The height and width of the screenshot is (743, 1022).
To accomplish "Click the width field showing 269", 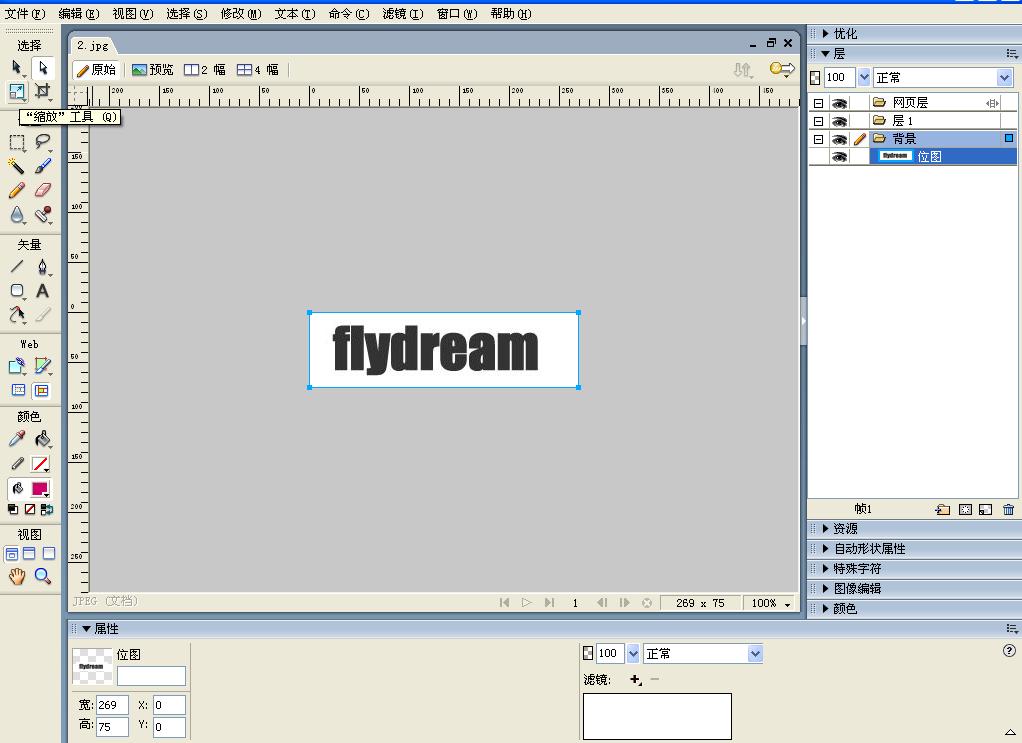I will pos(112,705).
